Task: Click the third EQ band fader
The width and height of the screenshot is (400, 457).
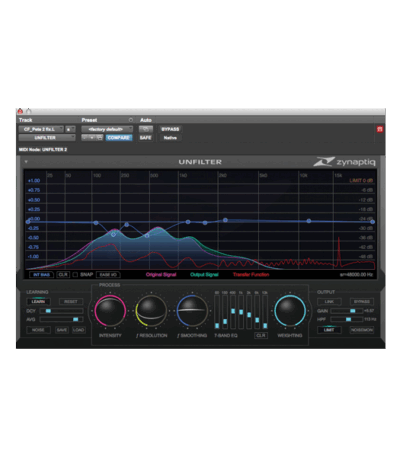Action: [x=233, y=311]
